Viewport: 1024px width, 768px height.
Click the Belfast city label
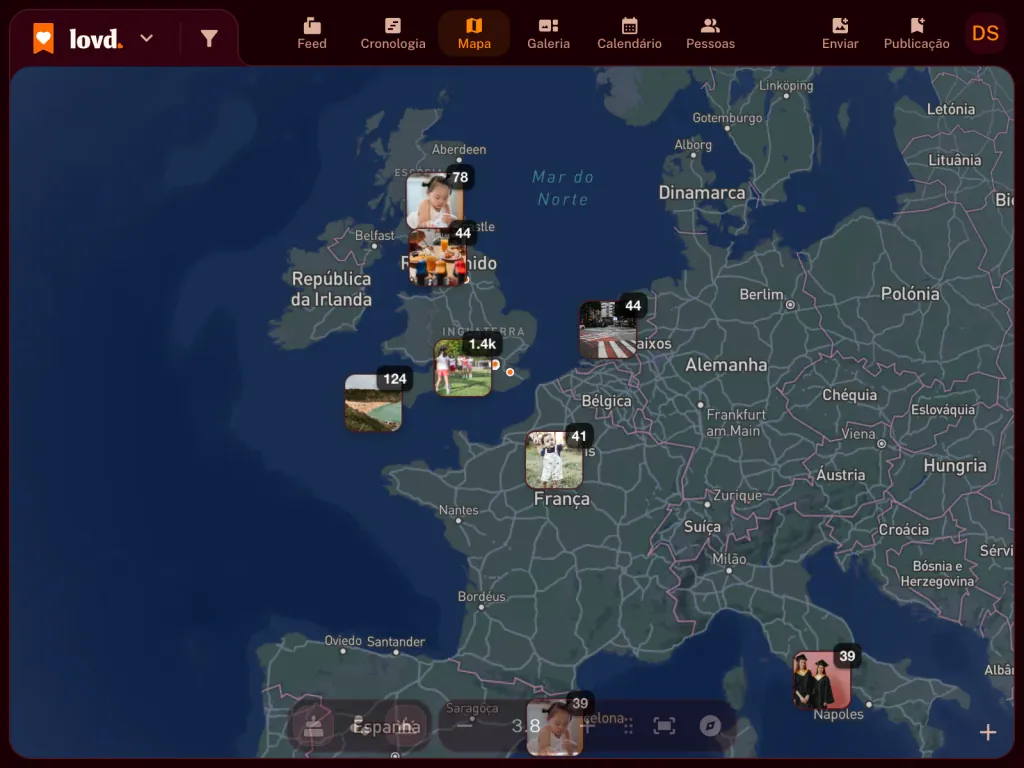[374, 235]
